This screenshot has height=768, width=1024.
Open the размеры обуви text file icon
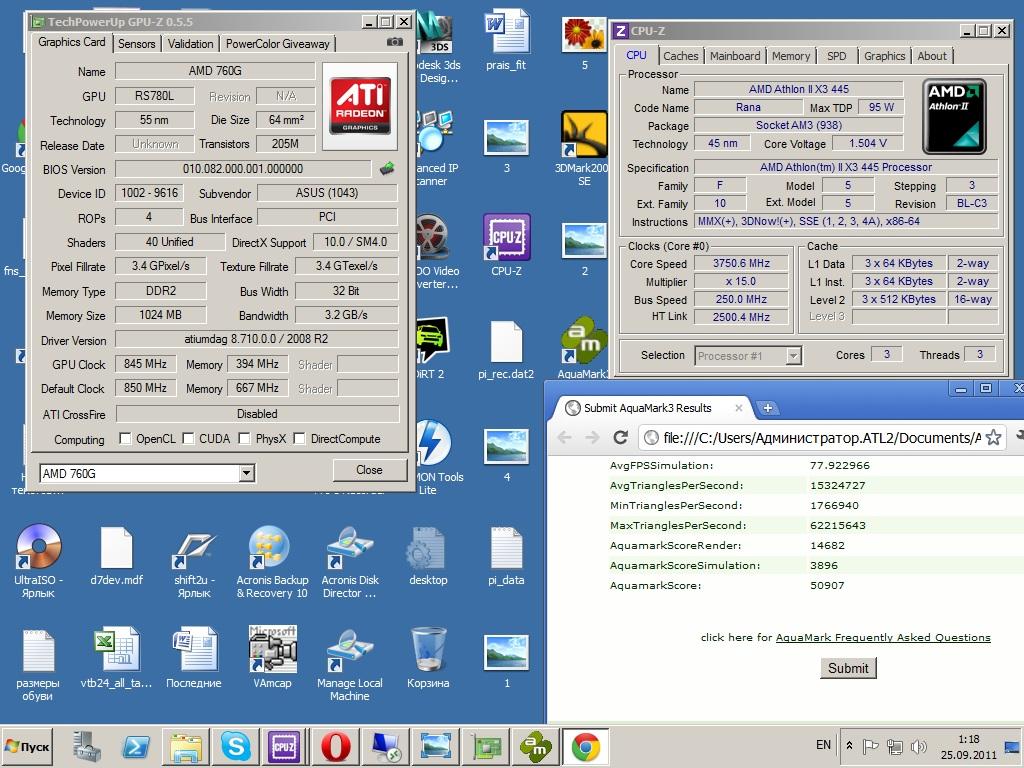38,650
